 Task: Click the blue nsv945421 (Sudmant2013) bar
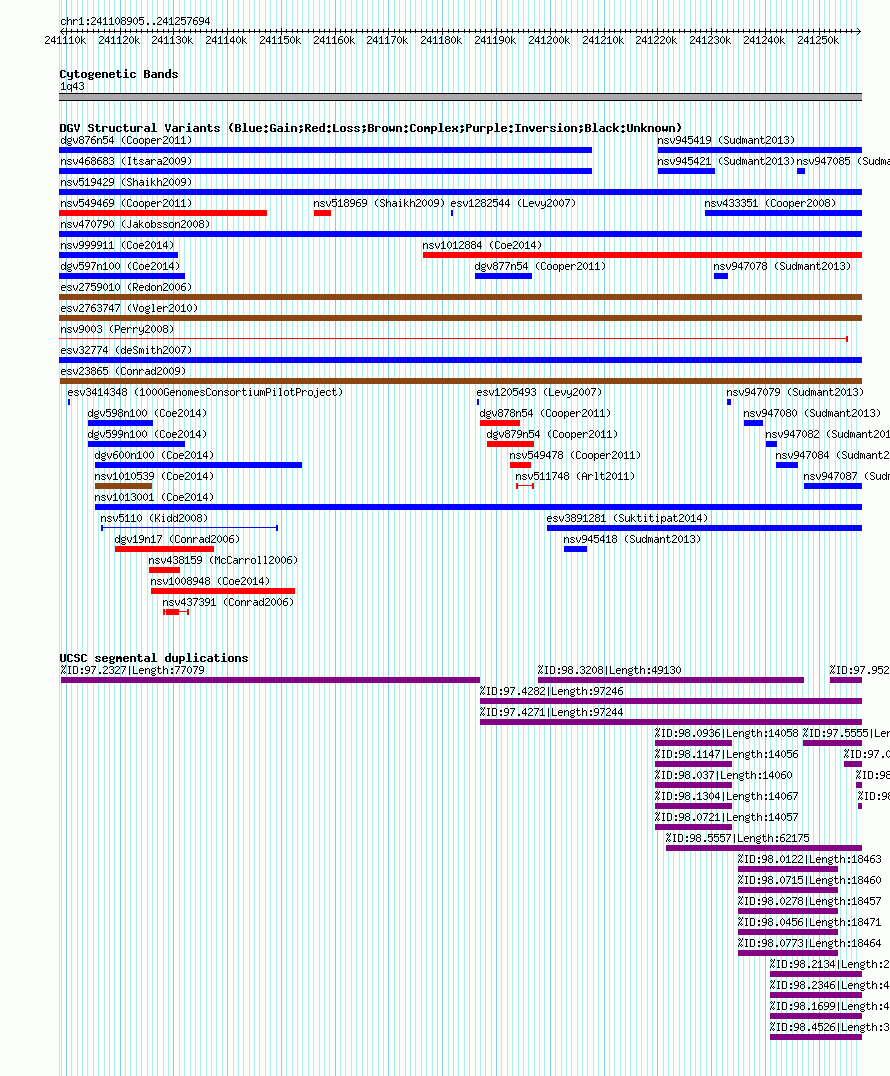pos(686,171)
